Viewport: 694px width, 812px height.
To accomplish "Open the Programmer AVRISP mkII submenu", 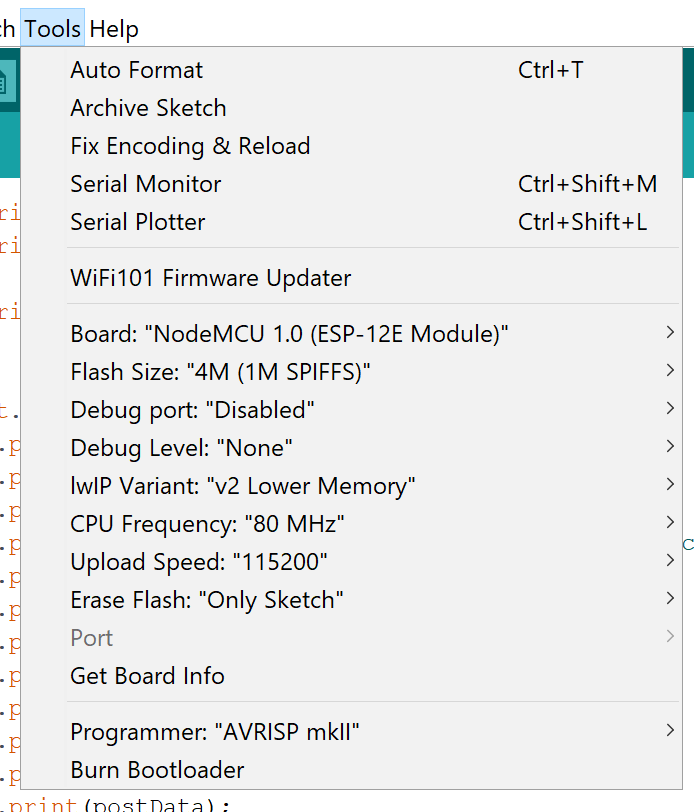I will click(670, 731).
